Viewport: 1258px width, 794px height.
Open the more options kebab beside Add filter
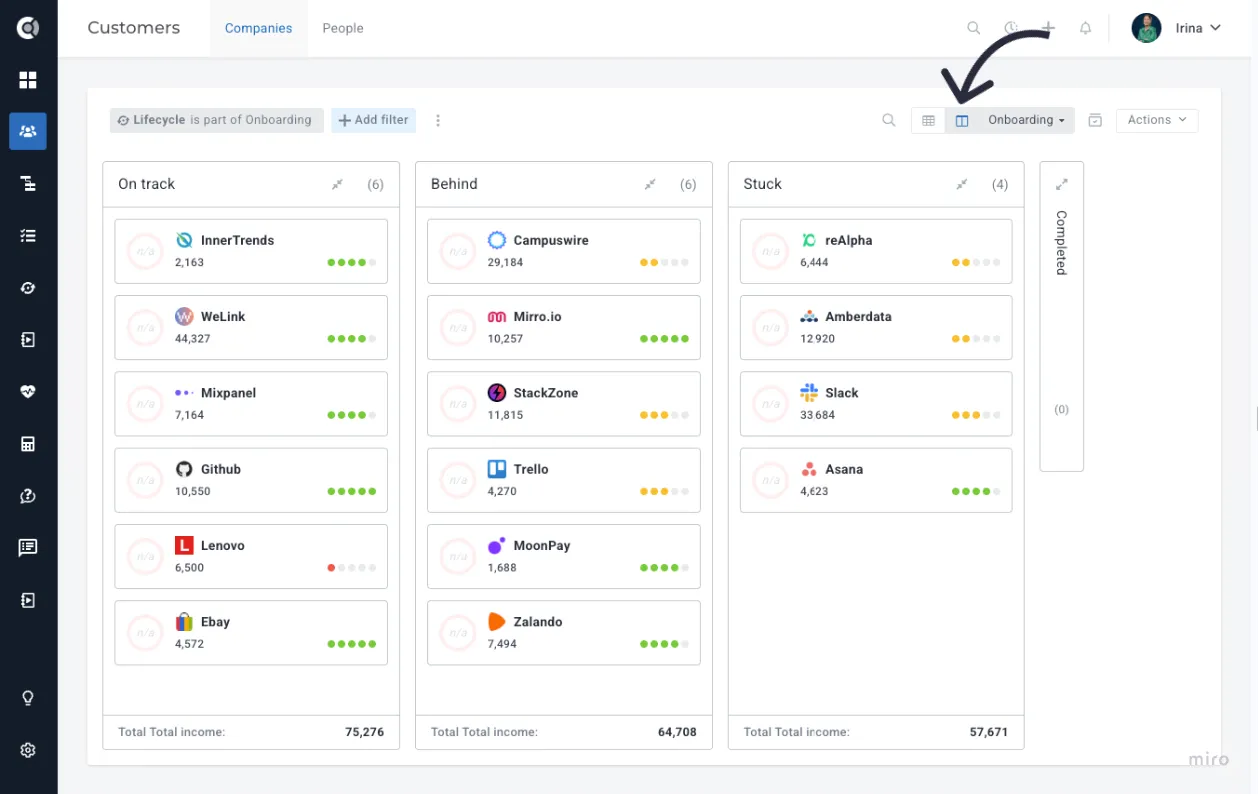point(438,120)
